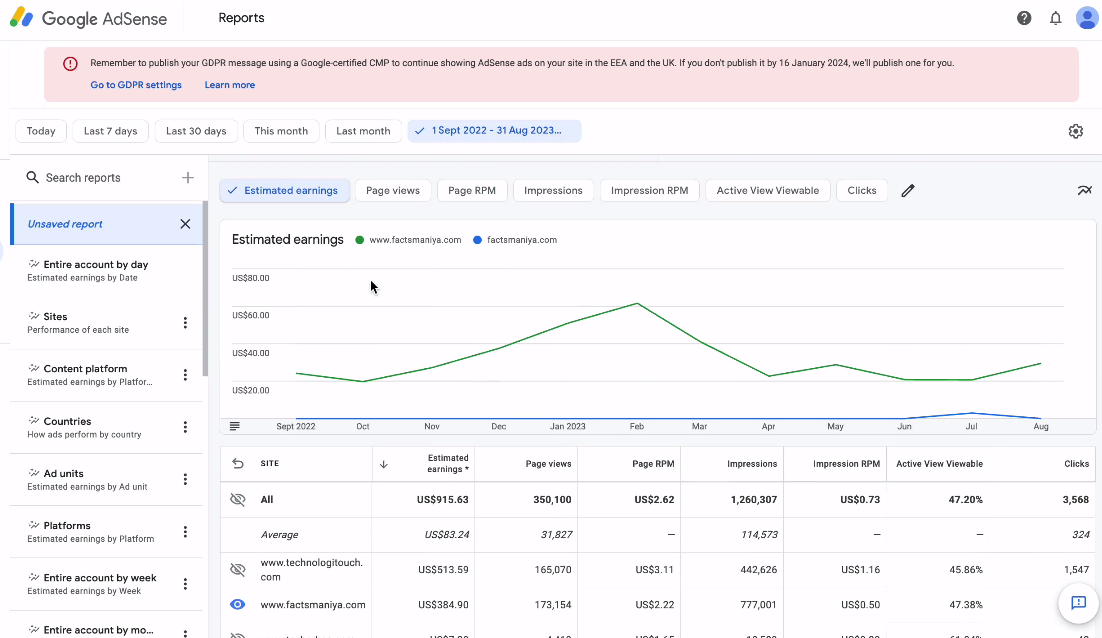Sort by the Estimated earnings down arrow
Viewport: 1102px width, 638px height.
[384, 464]
